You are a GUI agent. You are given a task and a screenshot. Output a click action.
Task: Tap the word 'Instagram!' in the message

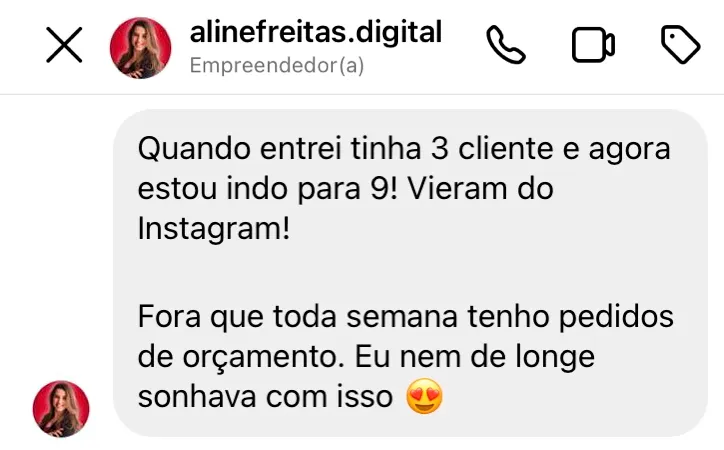[214, 229]
